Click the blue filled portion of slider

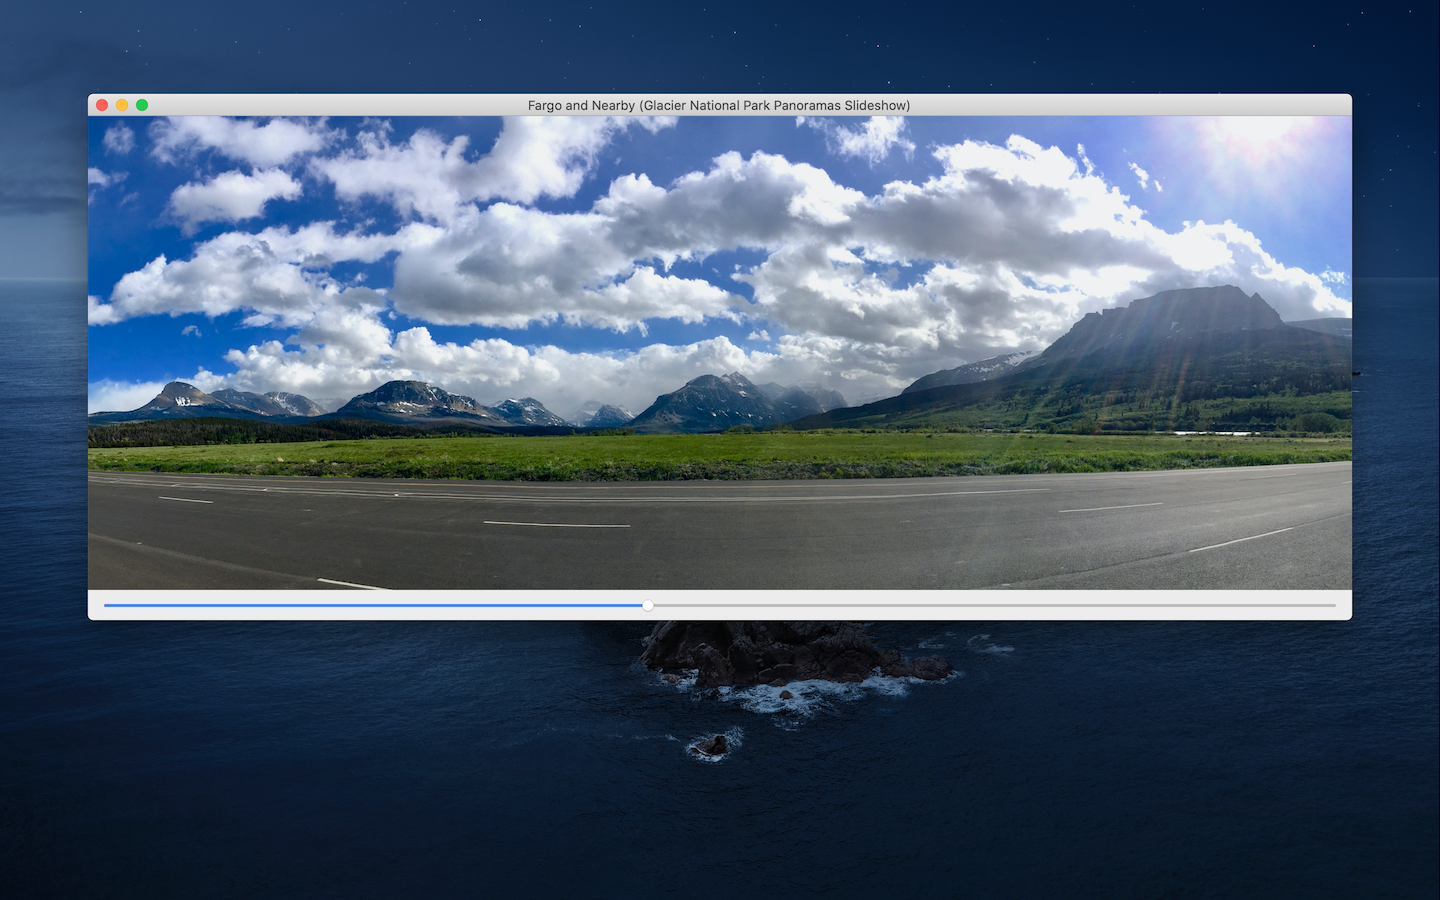[374, 605]
